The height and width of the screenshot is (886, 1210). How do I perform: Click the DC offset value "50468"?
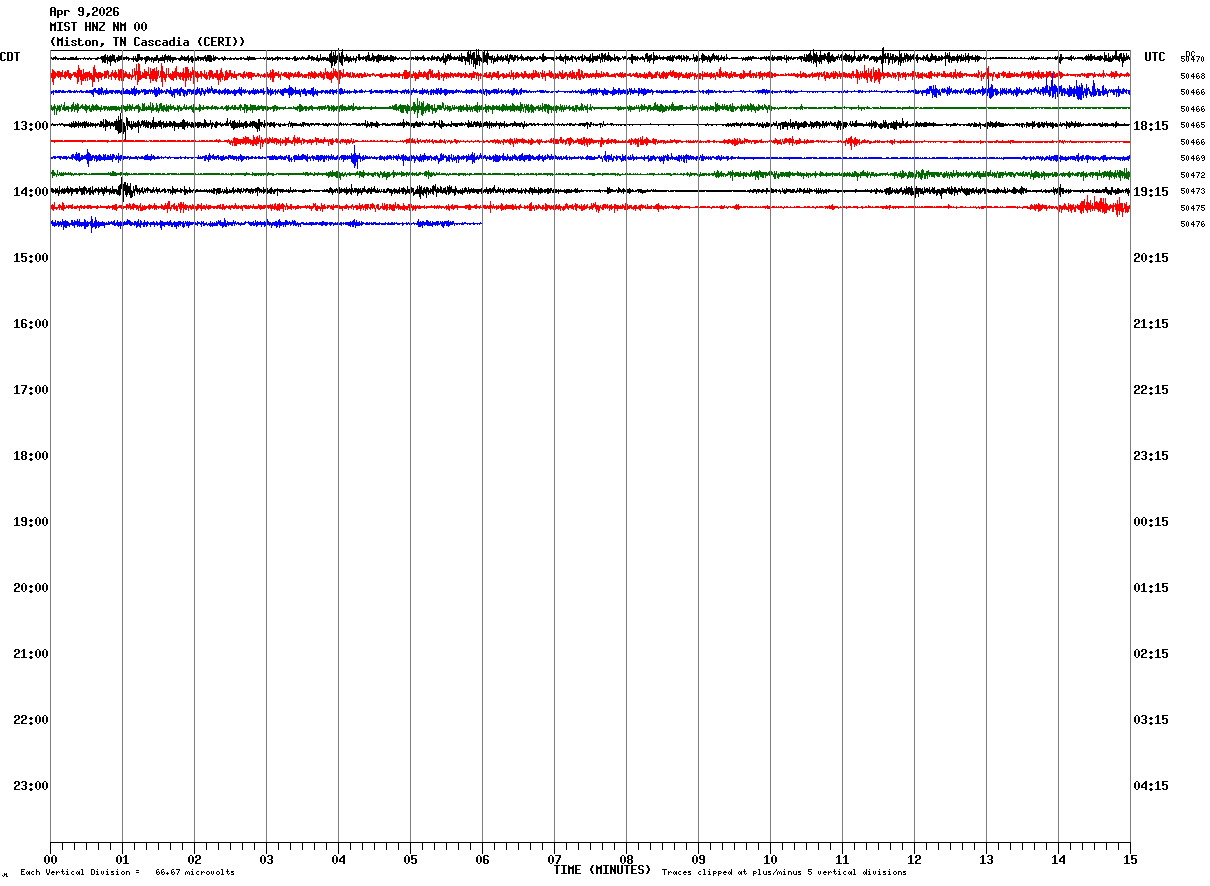(1193, 76)
